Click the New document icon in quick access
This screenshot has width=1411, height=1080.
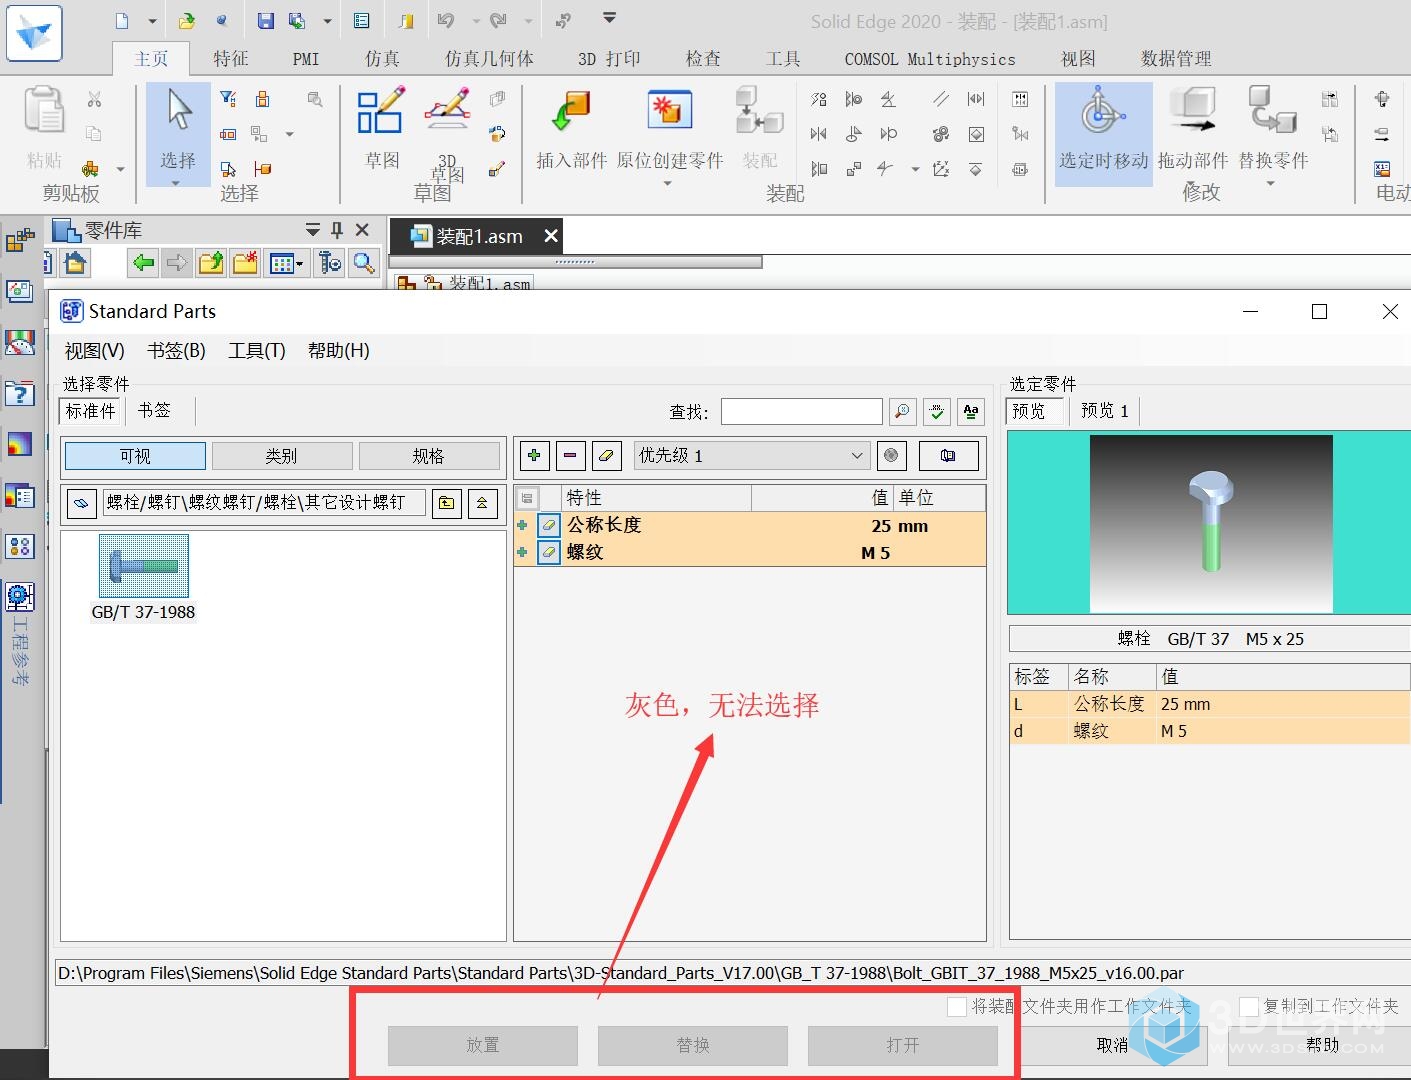coord(122,21)
